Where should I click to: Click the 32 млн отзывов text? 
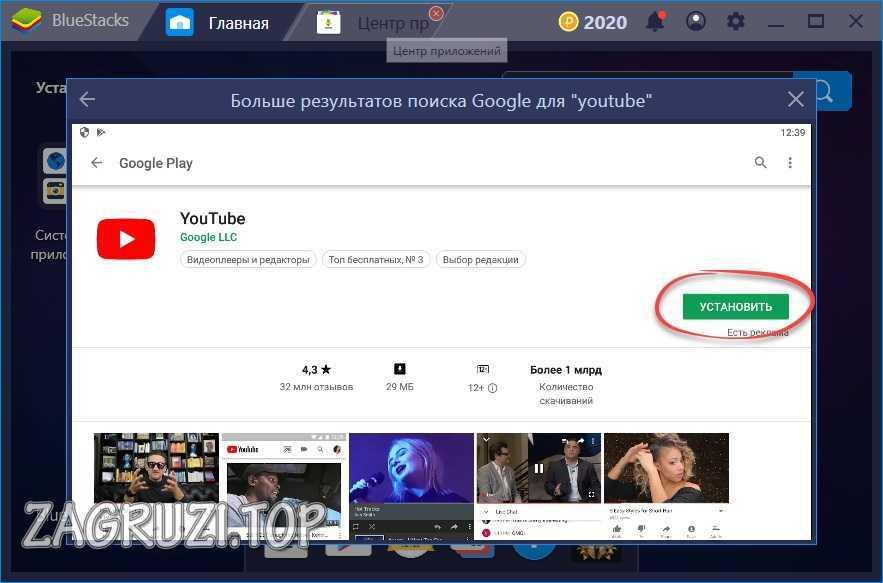[316, 387]
